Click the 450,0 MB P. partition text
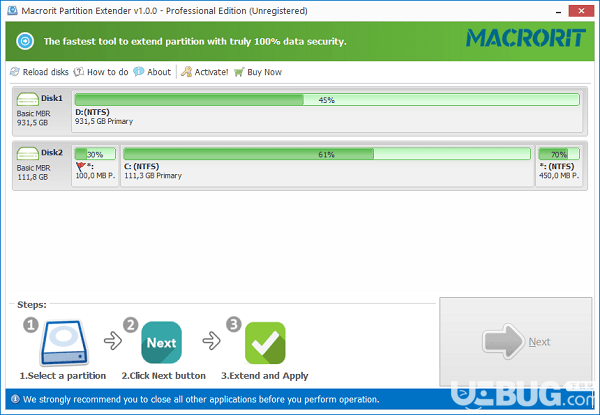Viewport: 600px width, 415px height. tap(559, 176)
